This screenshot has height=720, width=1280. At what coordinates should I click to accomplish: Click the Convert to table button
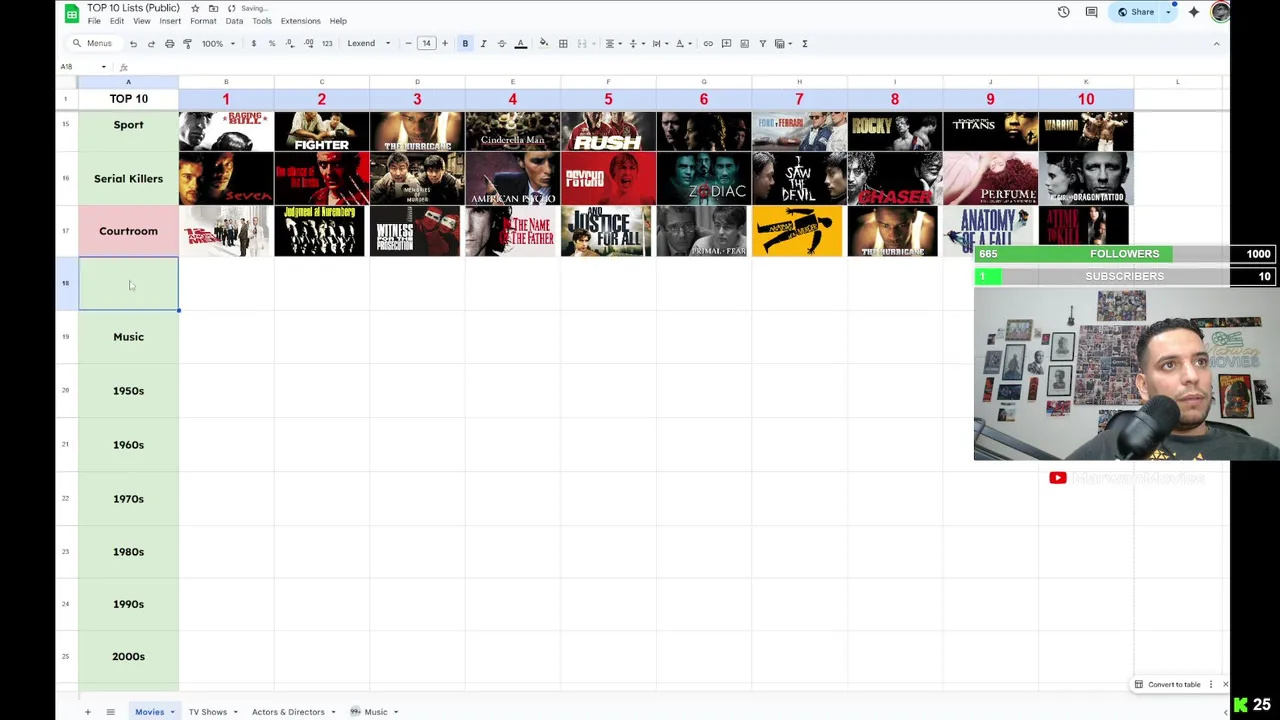click(1167, 684)
